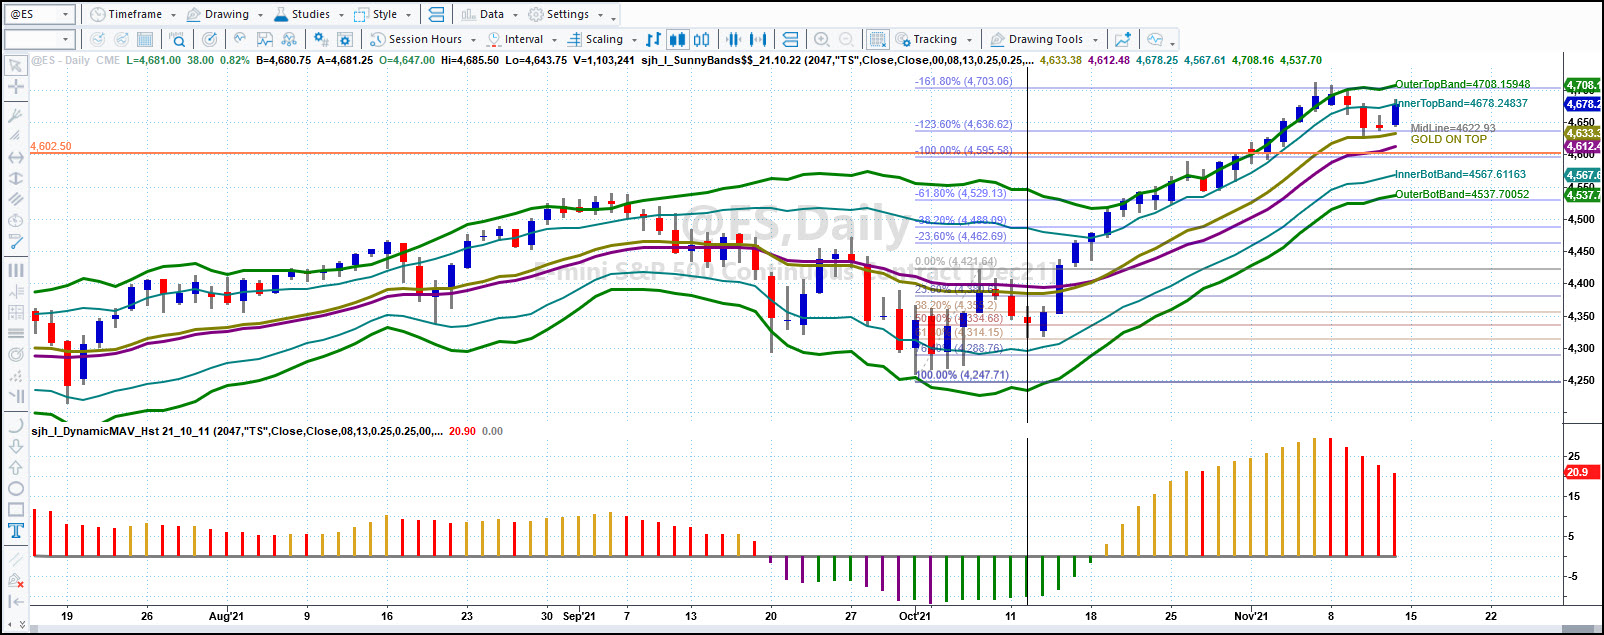Toggle the expand bar spacing button

(x=759, y=40)
